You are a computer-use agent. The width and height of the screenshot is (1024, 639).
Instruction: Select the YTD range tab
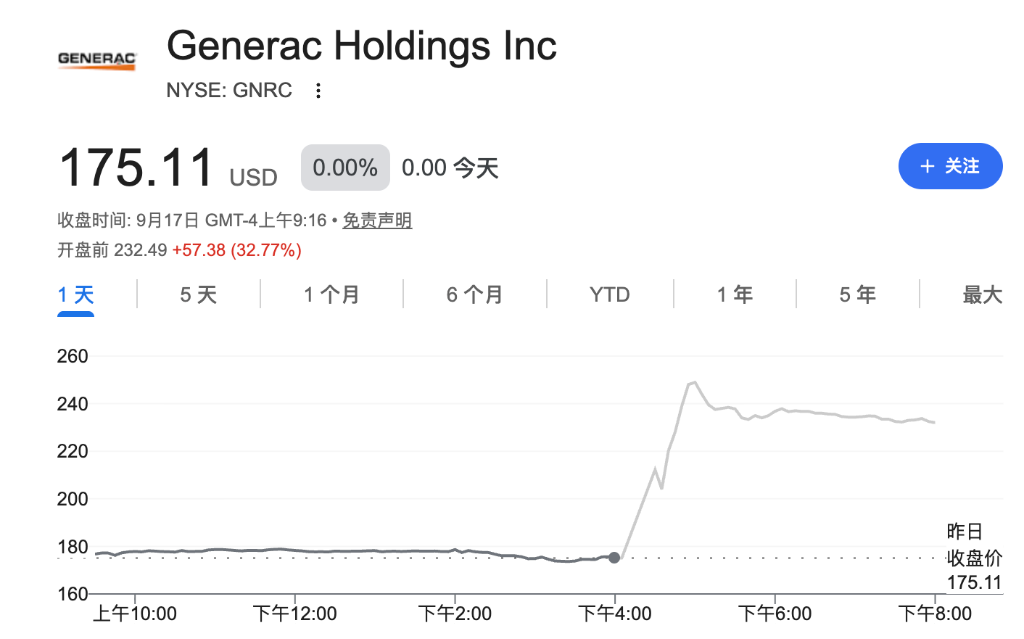coord(609,295)
